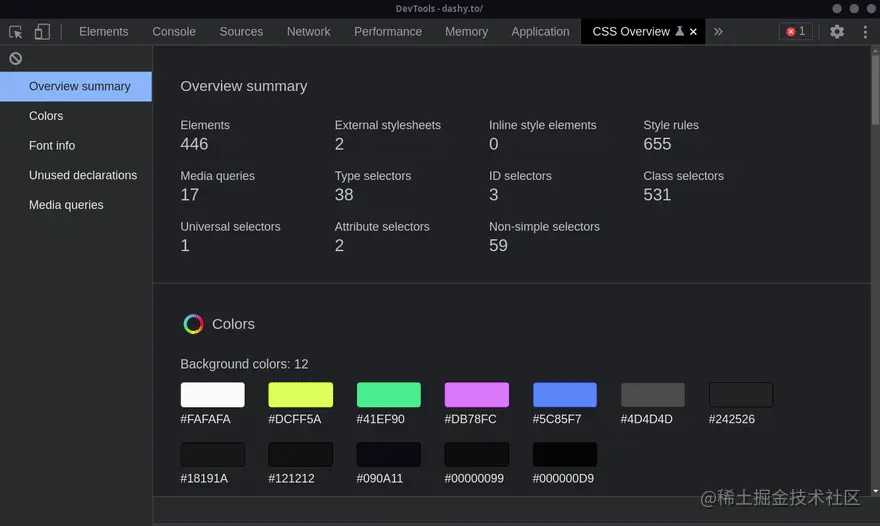The width and height of the screenshot is (880, 526).
Task: Click the External stylesheets value 2
Action: 340,144
